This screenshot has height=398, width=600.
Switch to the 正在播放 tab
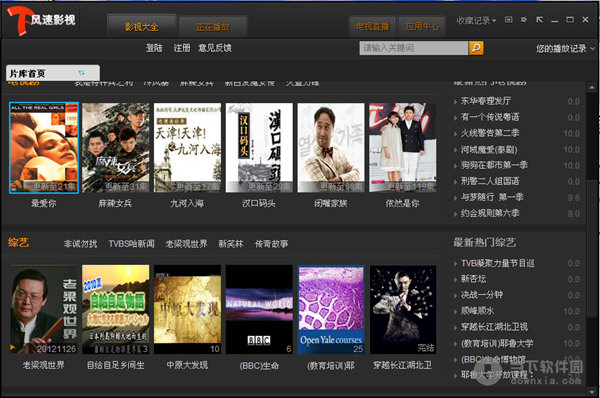[213, 27]
